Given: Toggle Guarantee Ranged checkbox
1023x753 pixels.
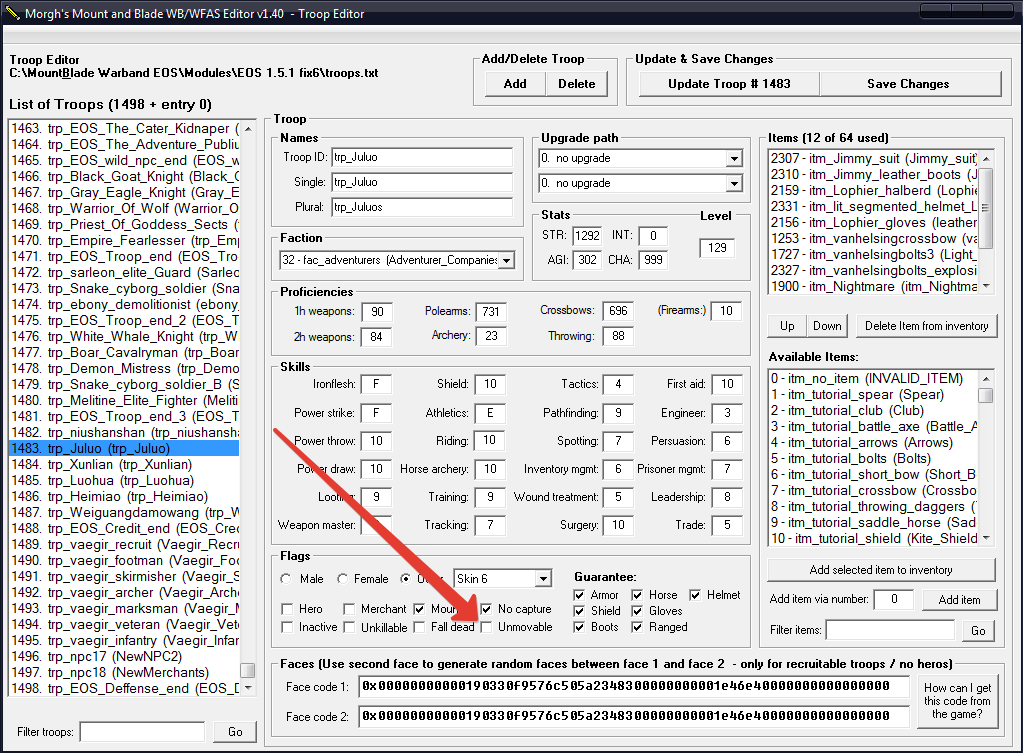Looking at the screenshot, I should click(637, 627).
